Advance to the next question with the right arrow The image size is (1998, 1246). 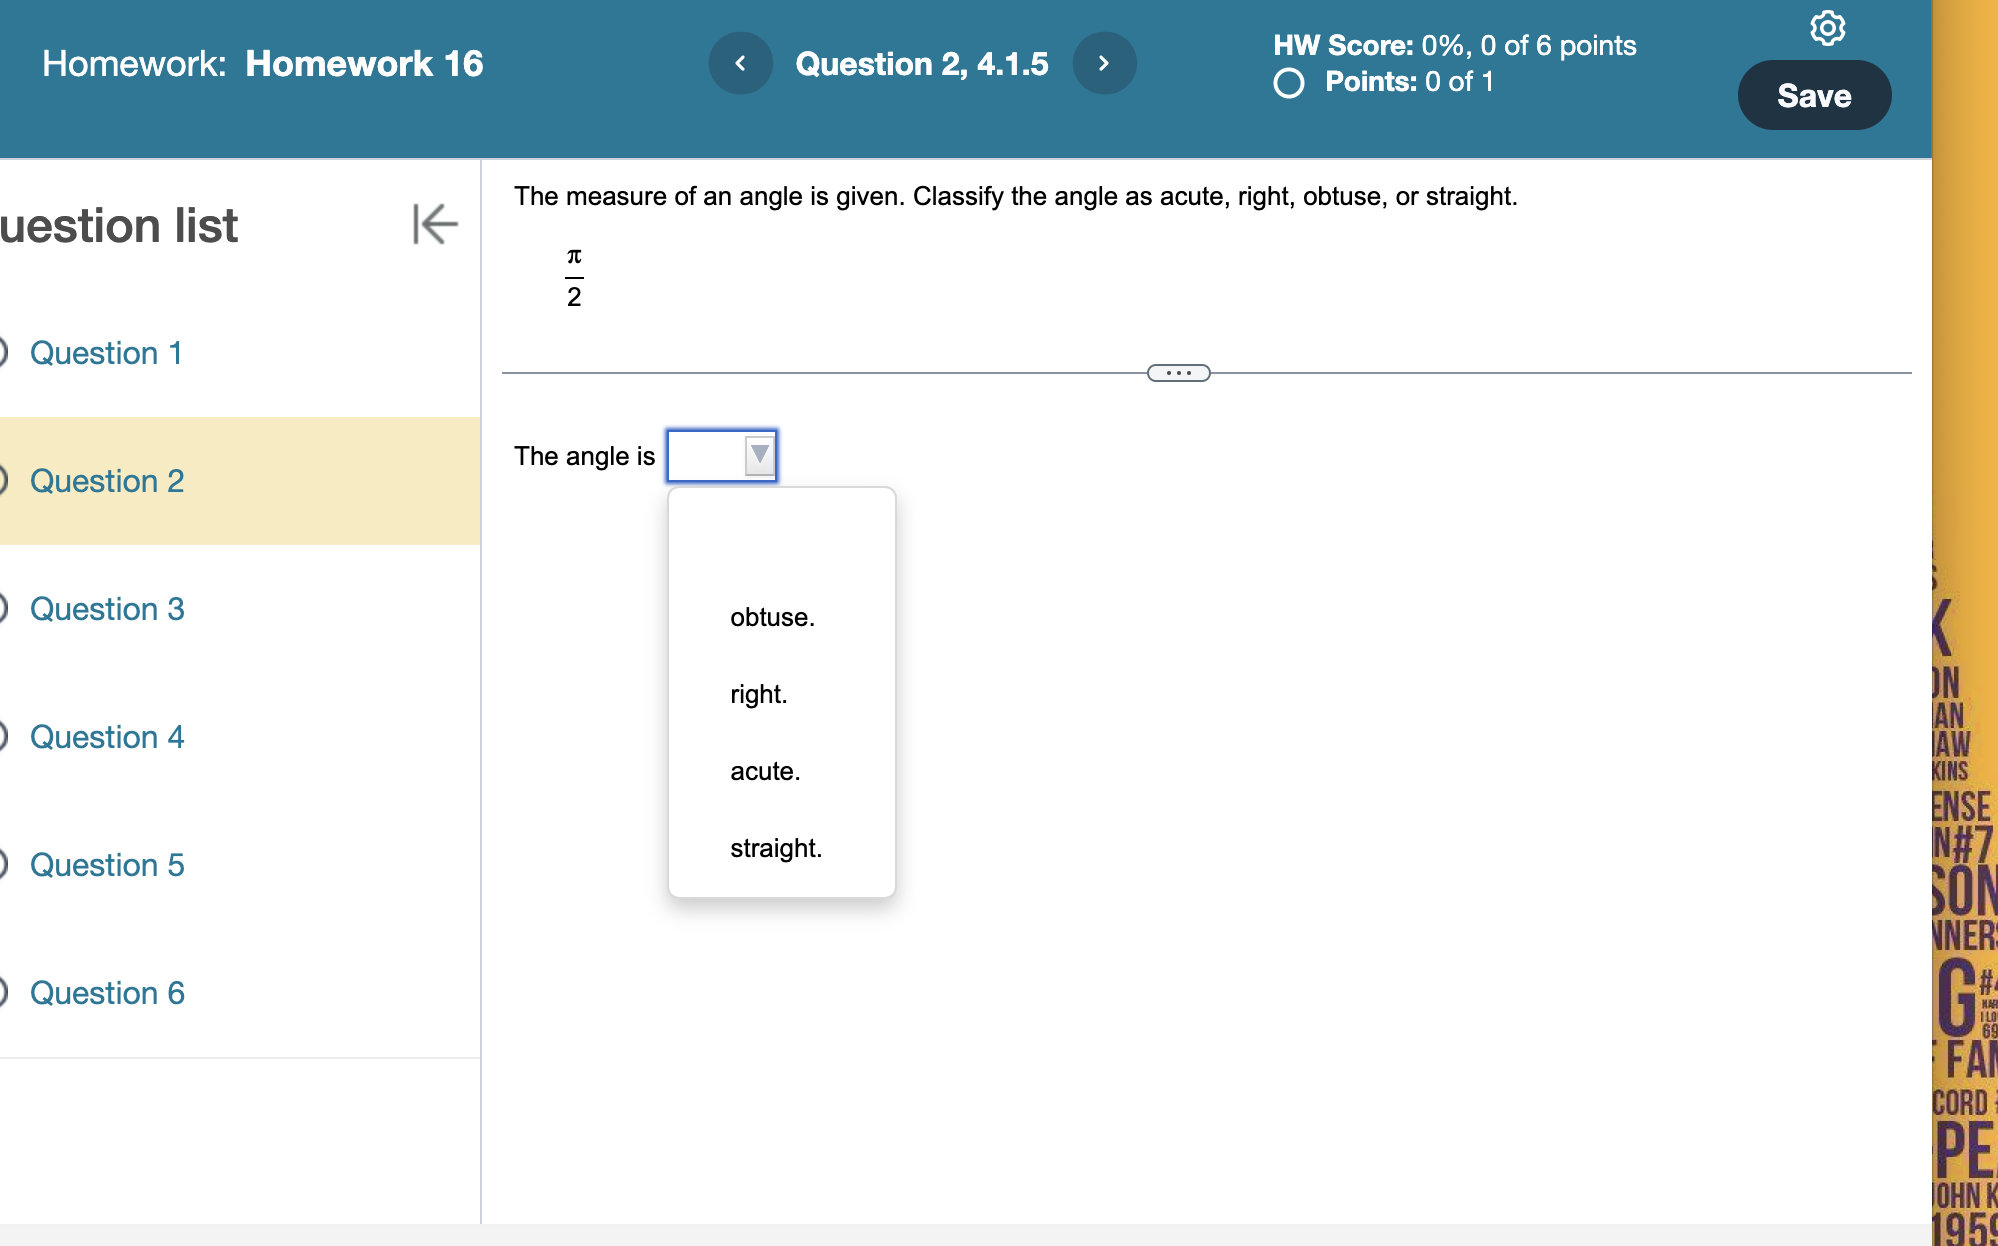click(1104, 62)
